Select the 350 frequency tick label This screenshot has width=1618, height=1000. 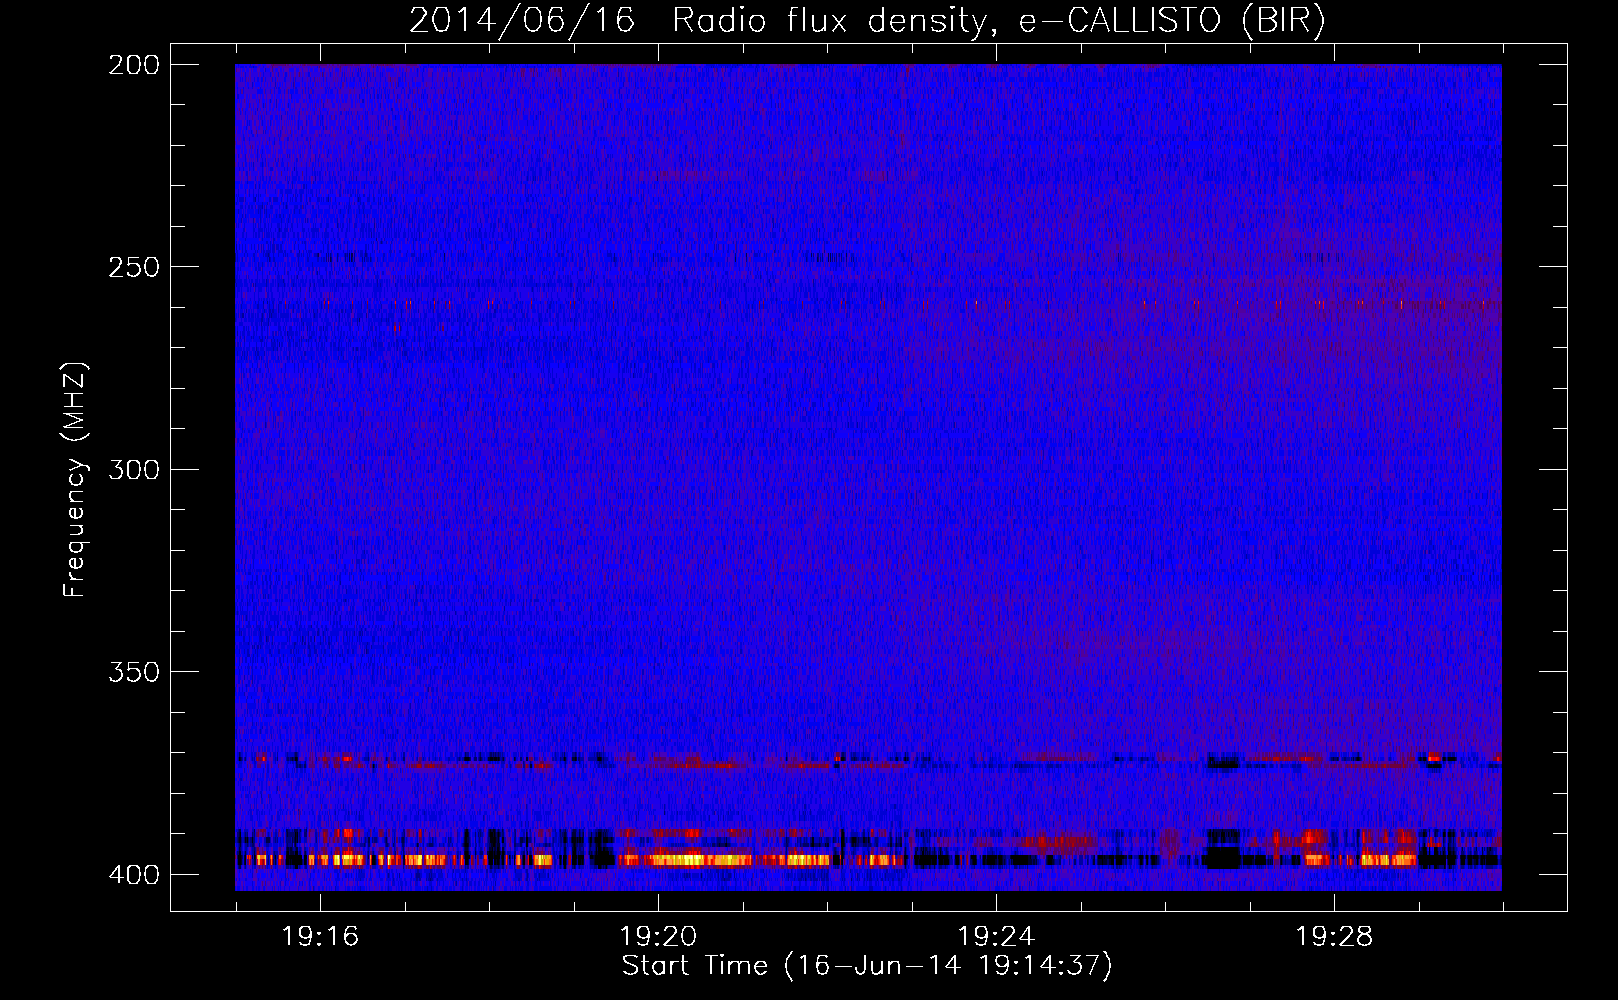[x=134, y=672]
